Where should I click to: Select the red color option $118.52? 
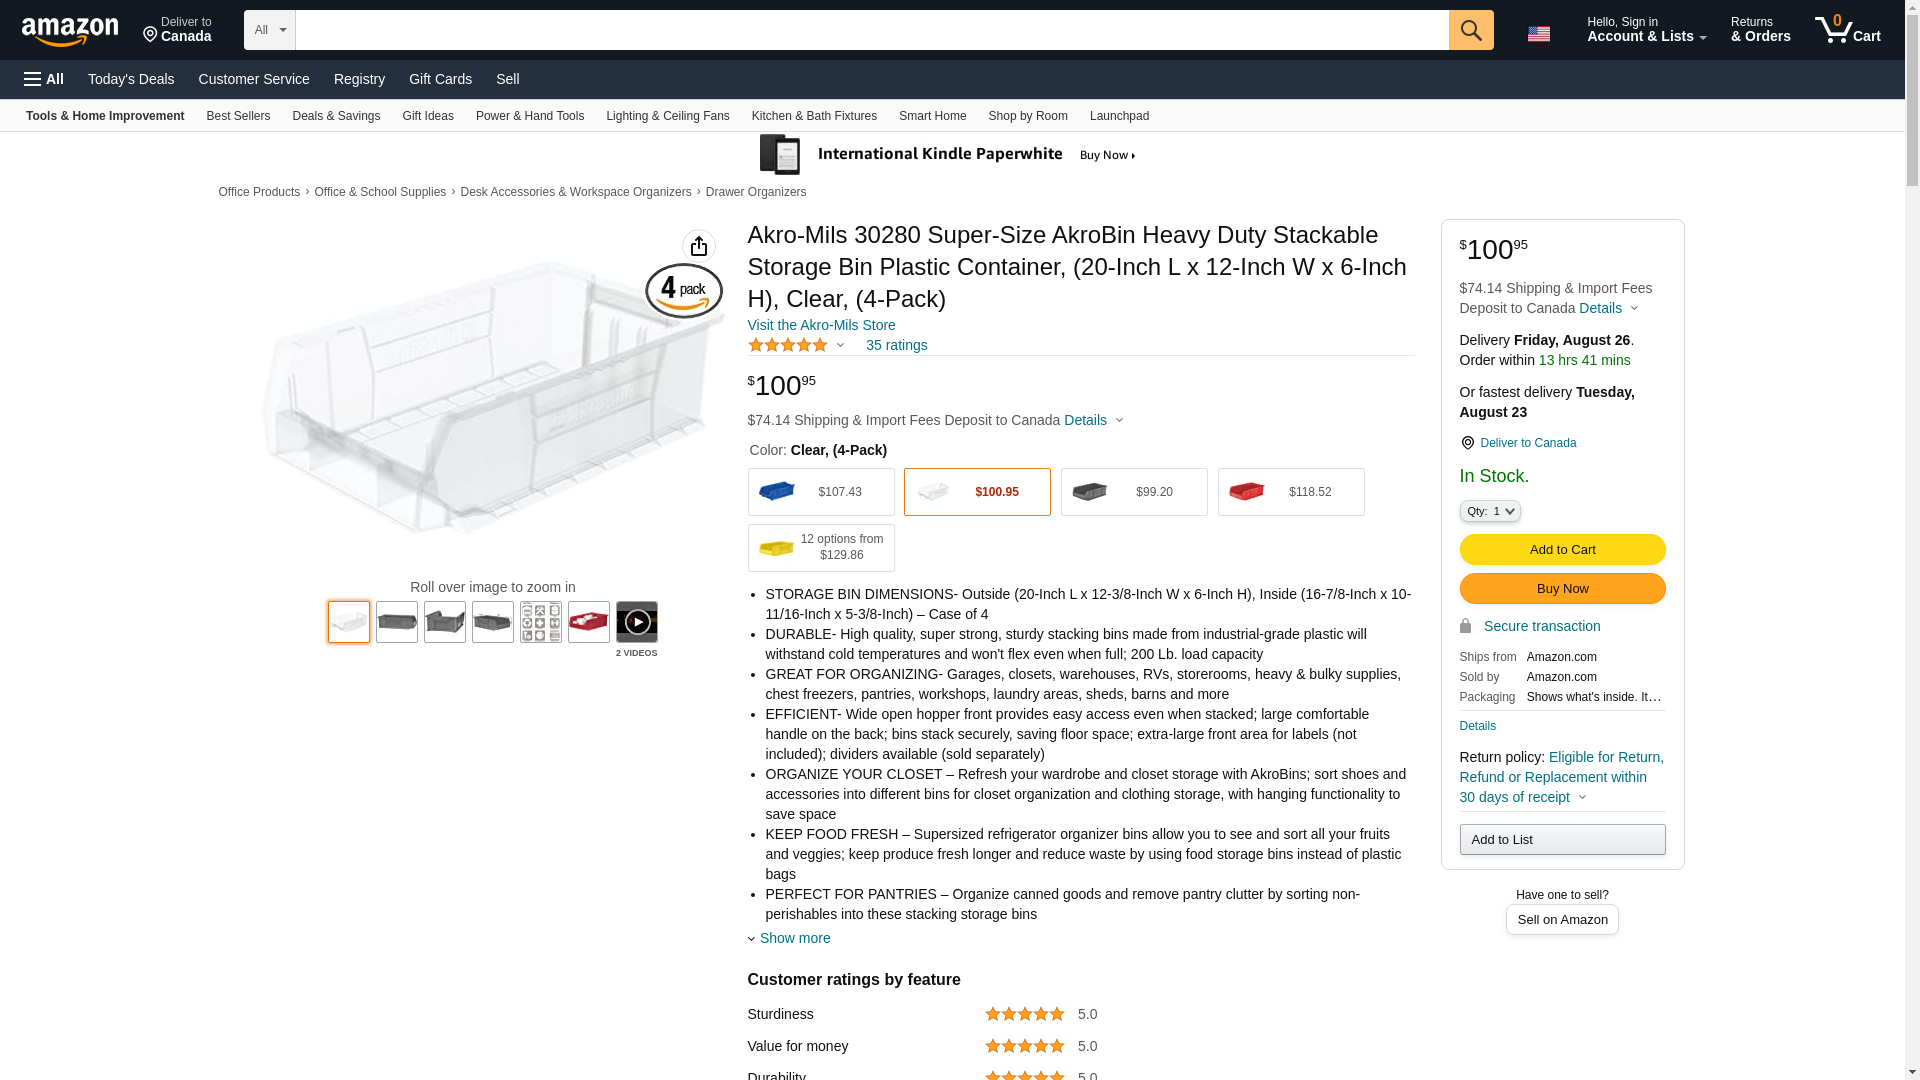click(1290, 492)
